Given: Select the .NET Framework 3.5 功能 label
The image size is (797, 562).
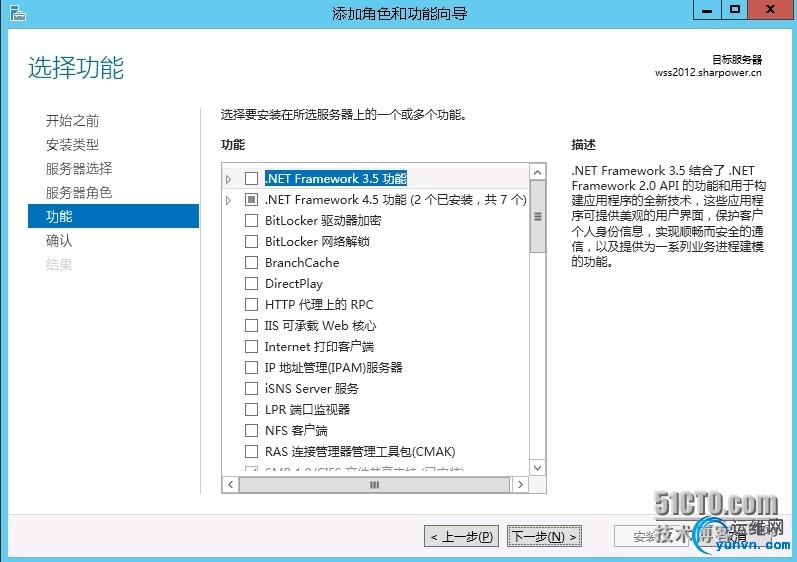Looking at the screenshot, I should tap(335, 178).
